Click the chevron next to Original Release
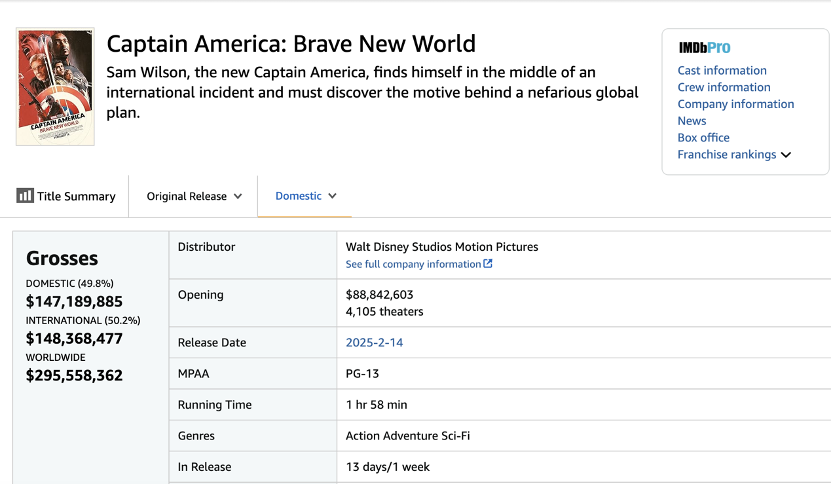 [238, 196]
